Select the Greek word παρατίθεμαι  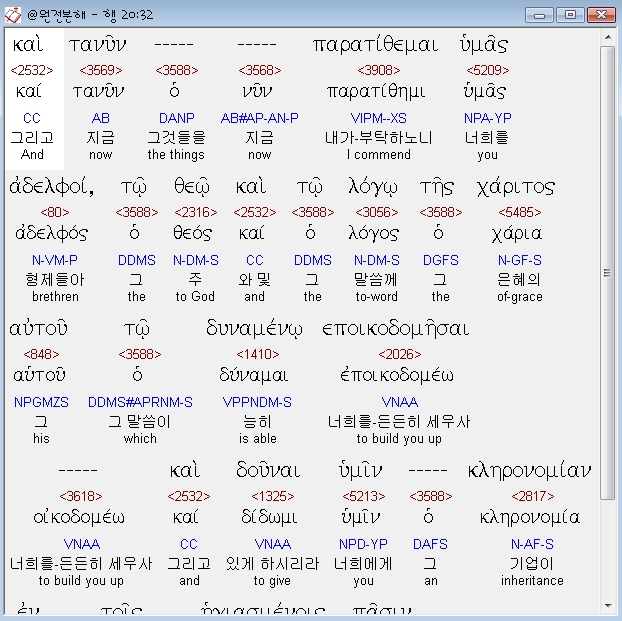pyautogui.click(x=375, y=44)
